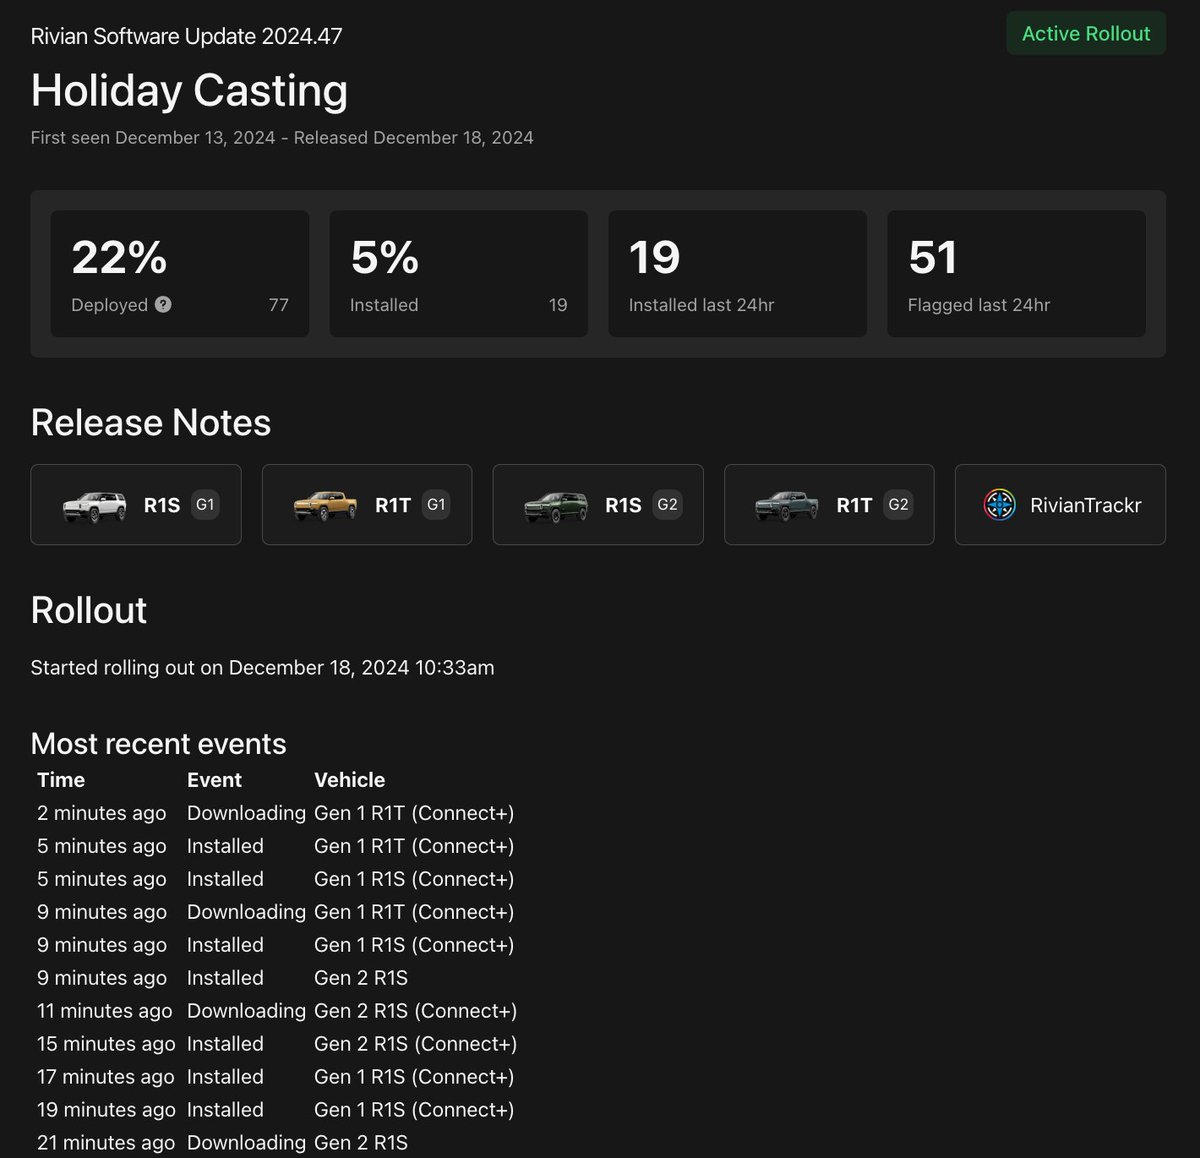1200x1158 pixels.
Task: Click the 22% Deployed stat card
Action: point(180,274)
